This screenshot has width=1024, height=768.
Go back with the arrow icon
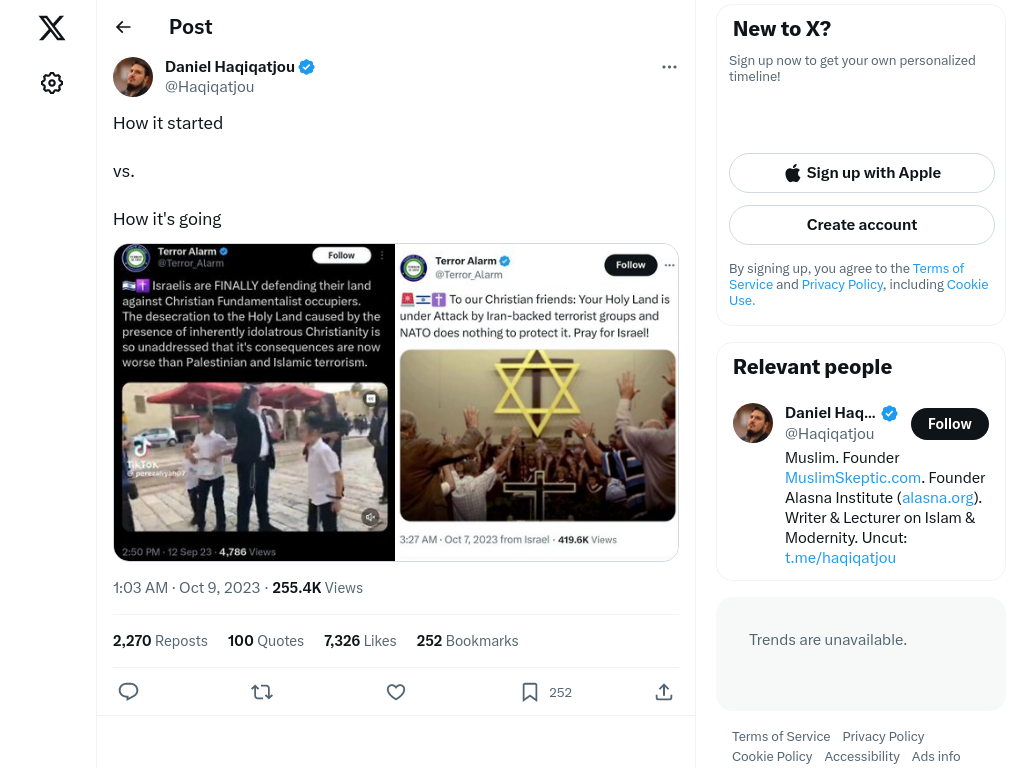123,27
